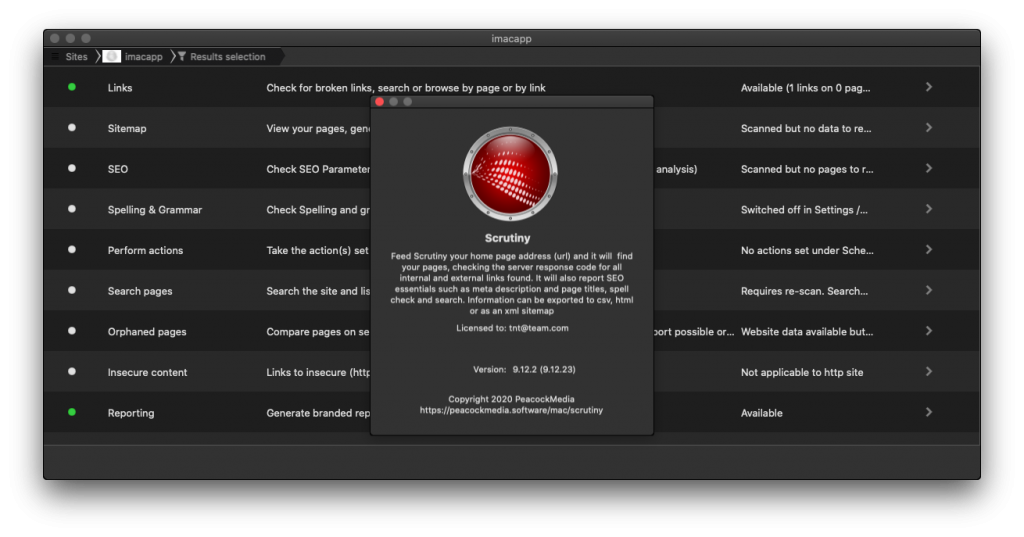Viewport: 1024px width, 537px height.
Task: Click the status dot beside Insecure content
Action: point(72,371)
